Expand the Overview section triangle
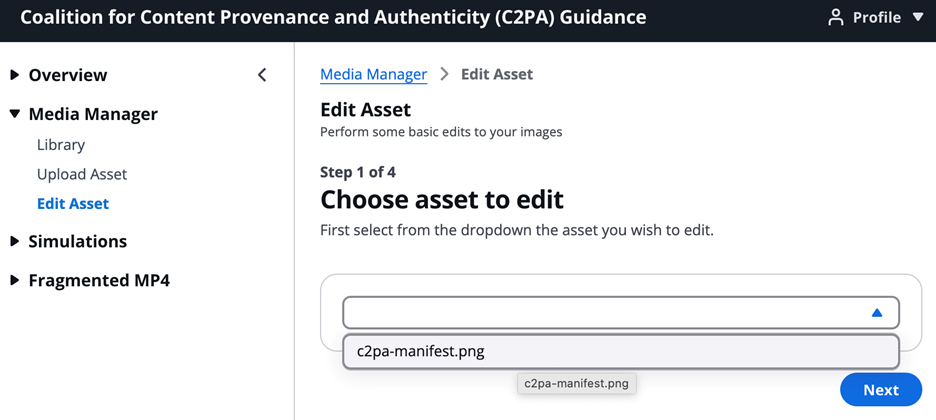936x420 pixels. pyautogui.click(x=14, y=75)
